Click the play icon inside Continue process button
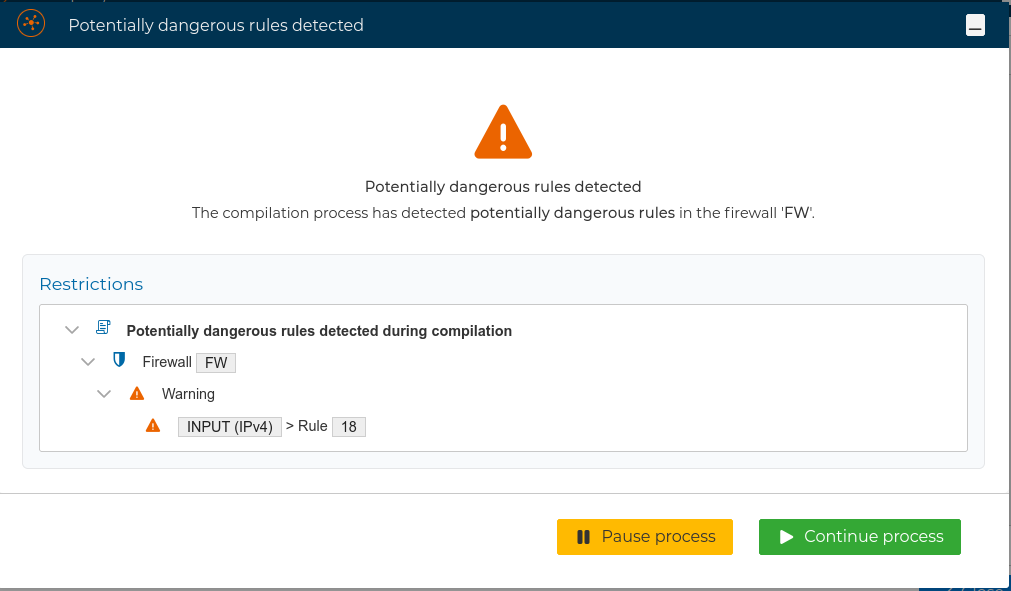This screenshot has width=1011, height=591. (786, 537)
